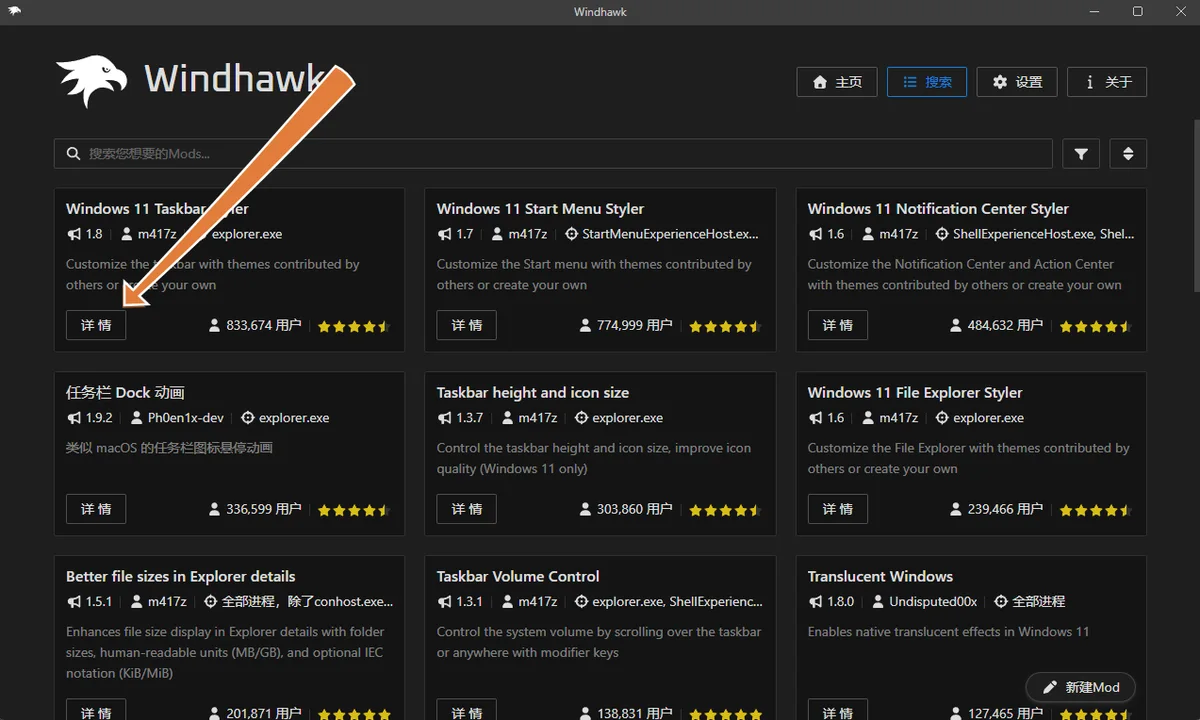Open 详情 for Windows 11 Taskbar Styler
1200x720 pixels.
[x=96, y=325]
